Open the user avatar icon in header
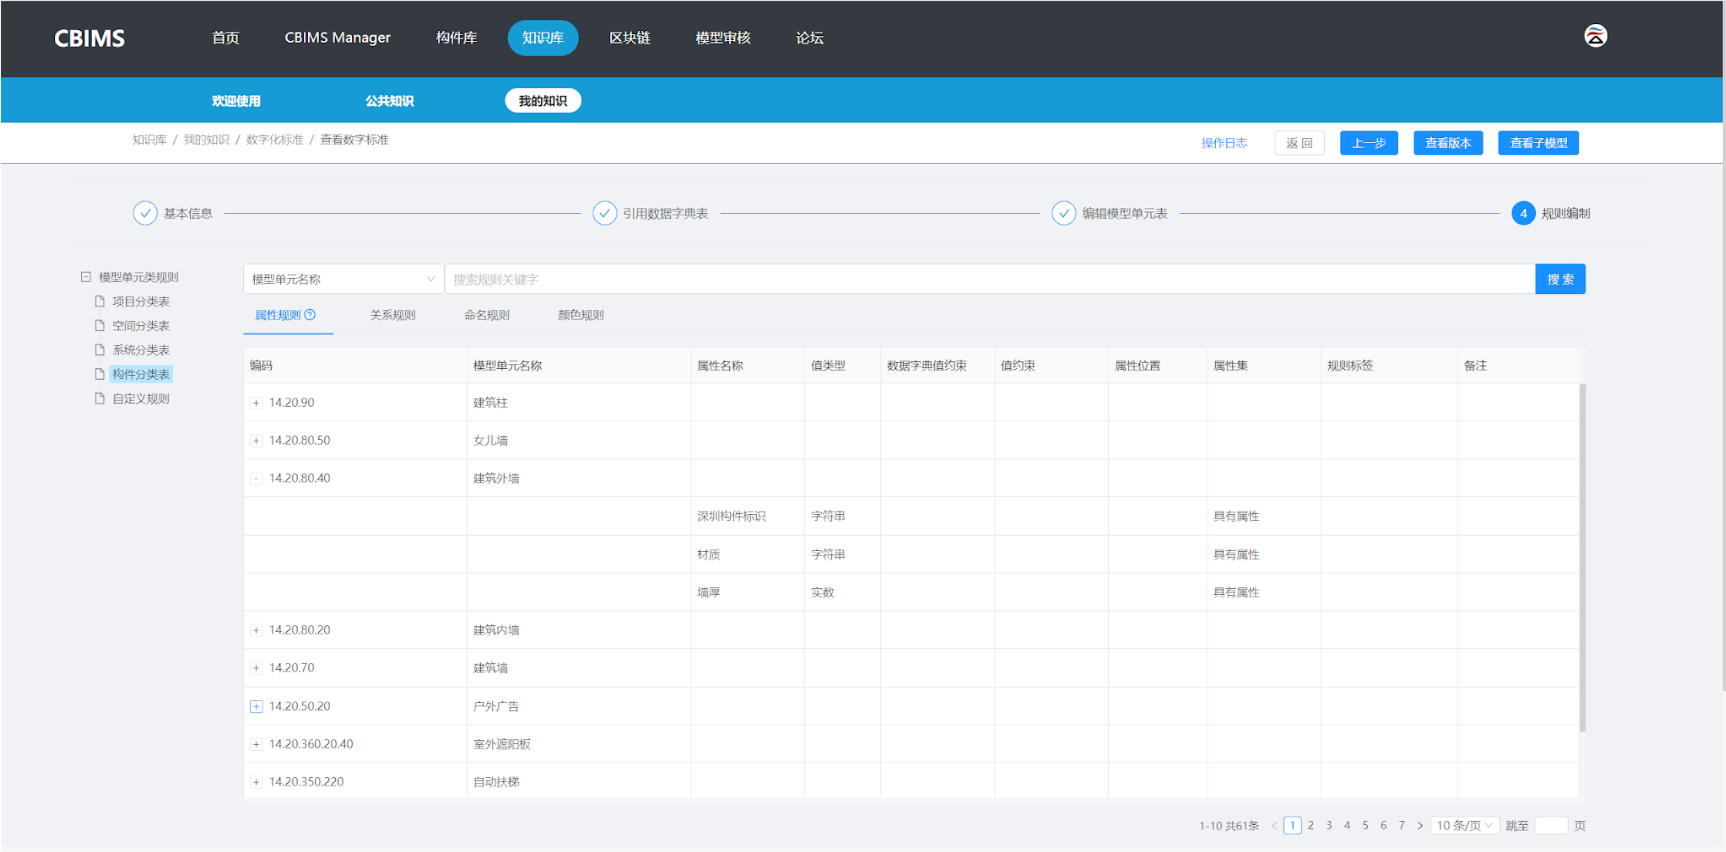 tap(1595, 36)
